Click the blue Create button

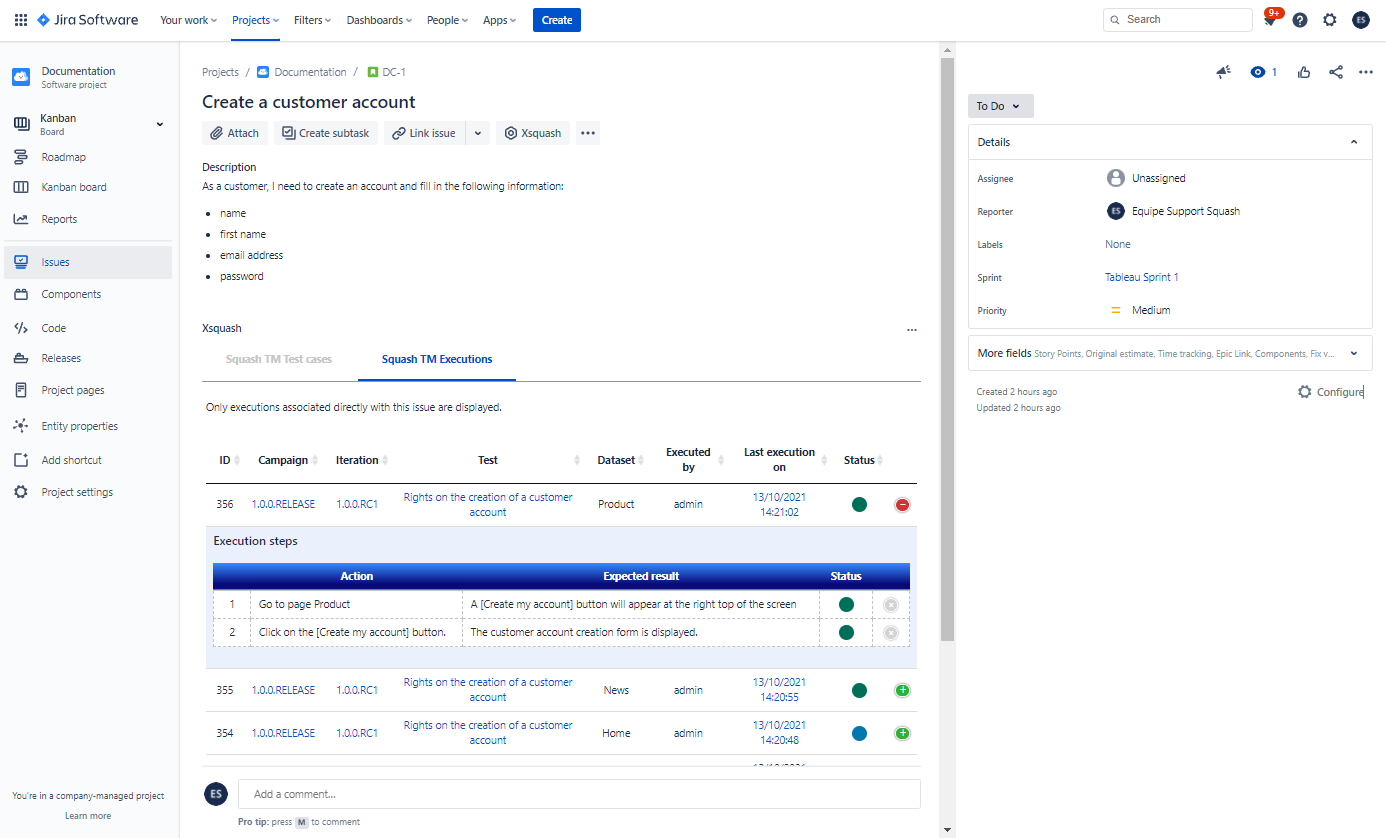(557, 20)
